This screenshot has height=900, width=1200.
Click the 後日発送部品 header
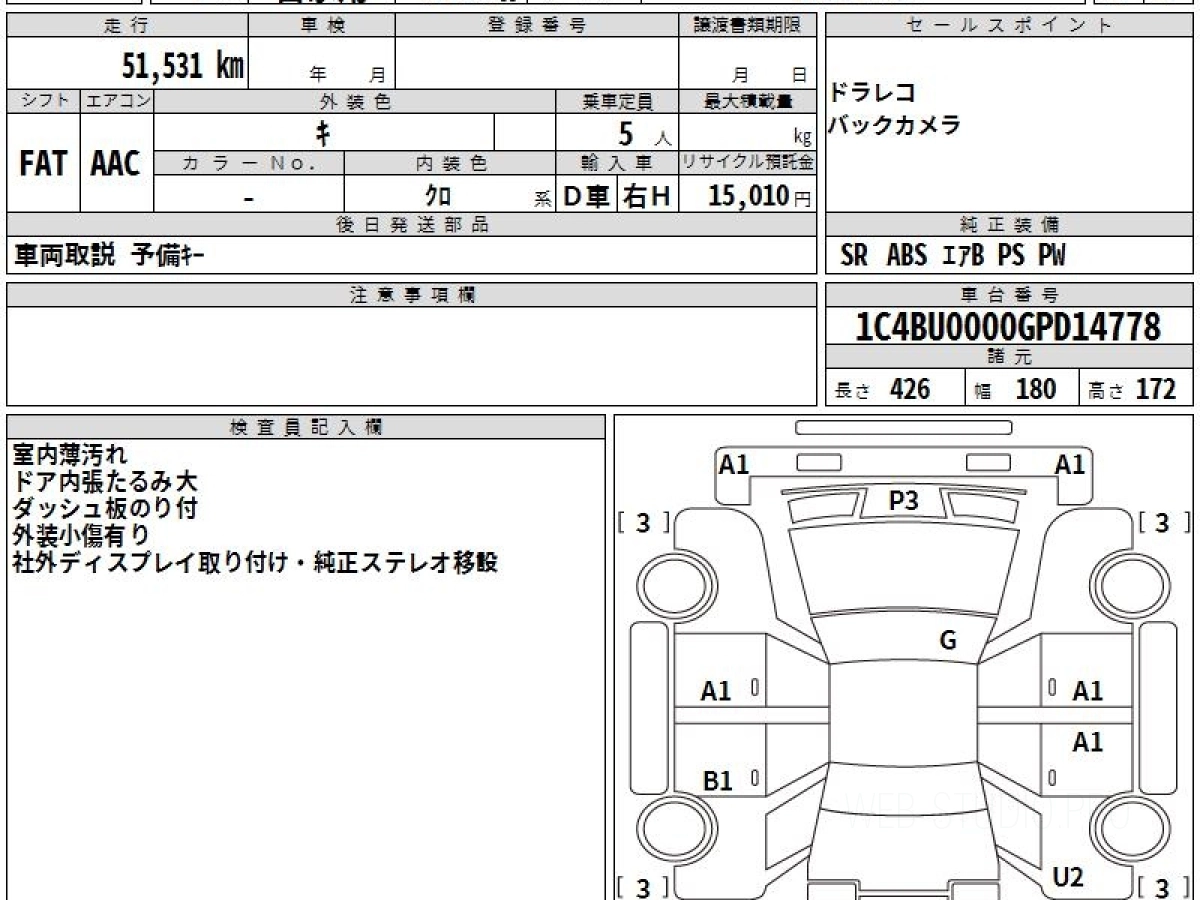pyautogui.click(x=411, y=225)
